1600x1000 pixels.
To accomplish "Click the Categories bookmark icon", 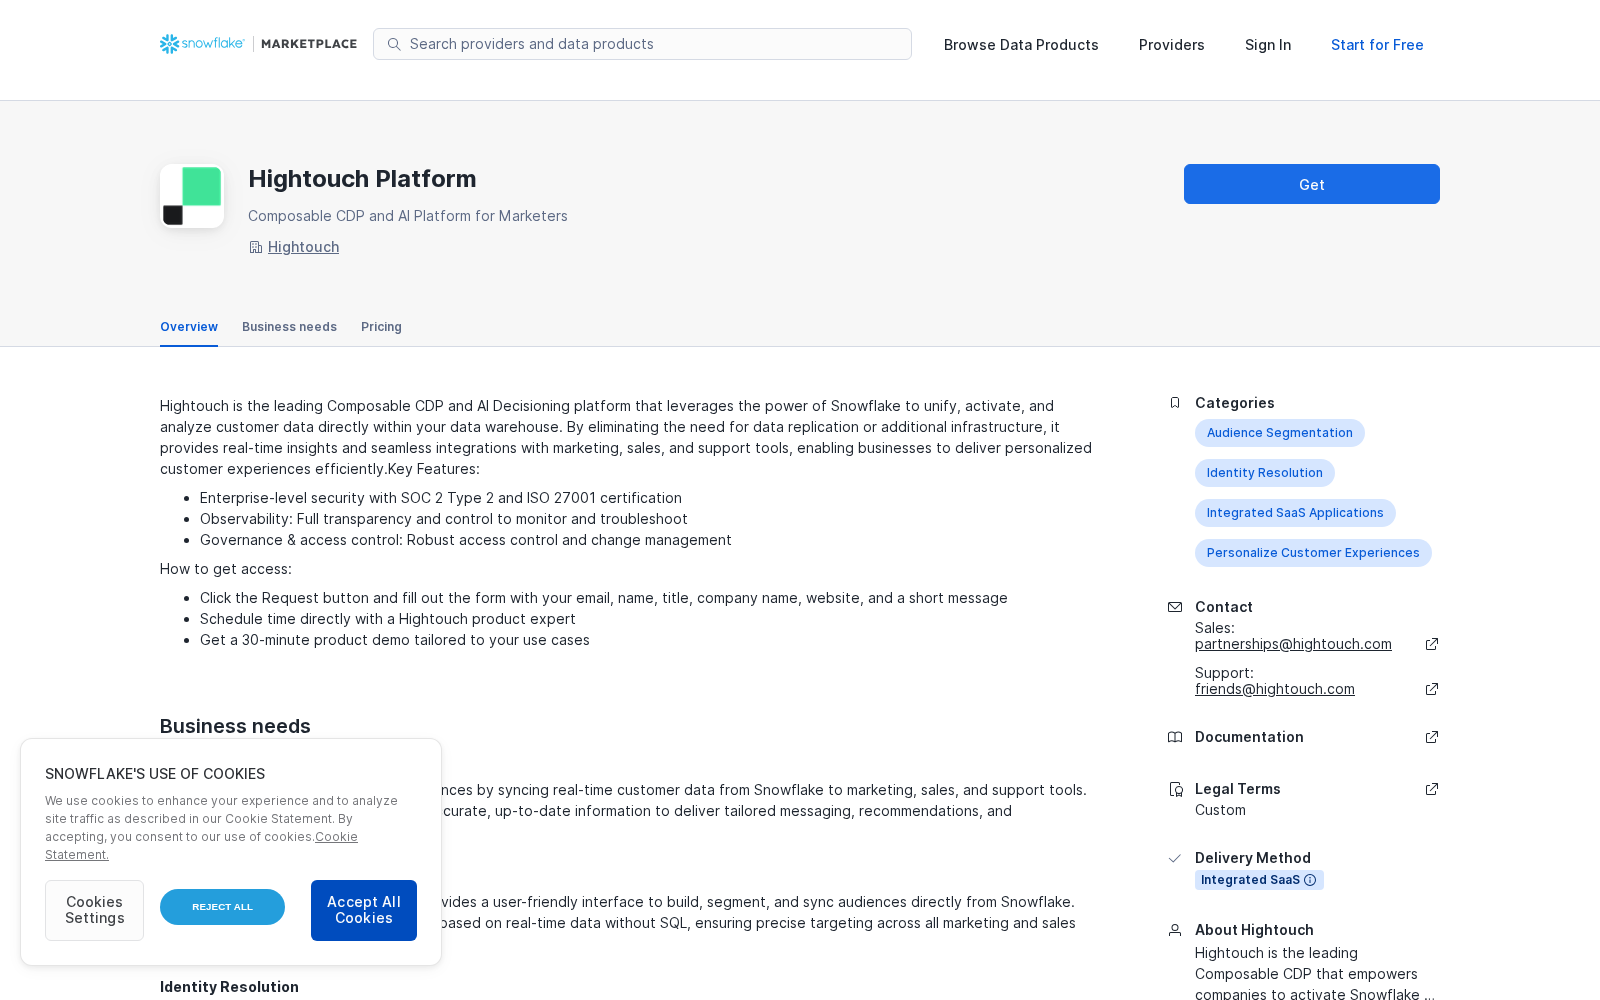I will (x=1175, y=403).
